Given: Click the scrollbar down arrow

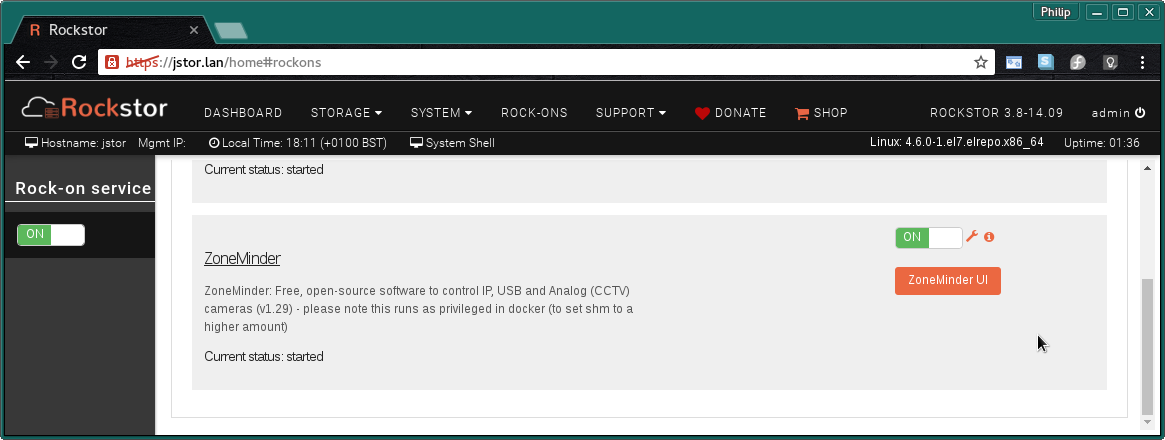Looking at the screenshot, I should pos(1147,423).
